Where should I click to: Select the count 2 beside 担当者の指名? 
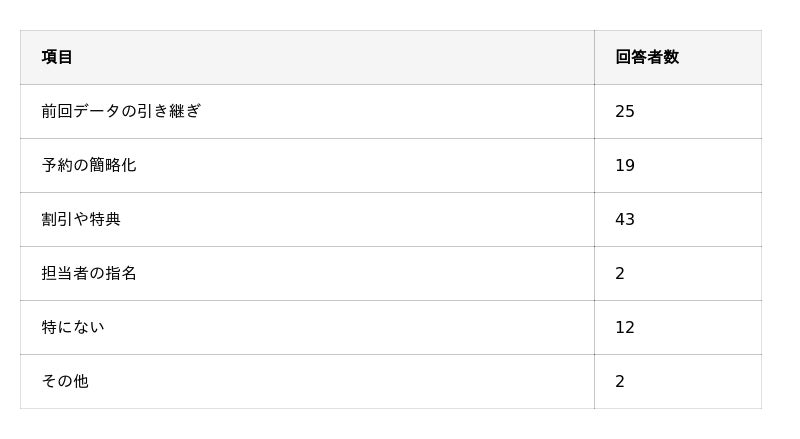coord(620,273)
